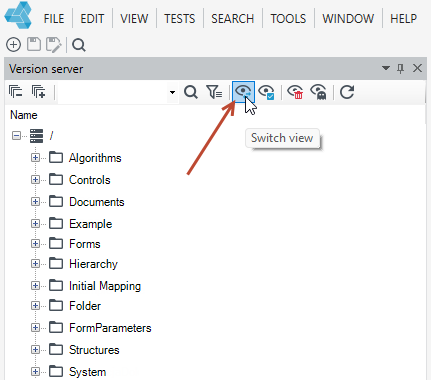Expand the Hierarchy folder
This screenshot has width=431, height=380.
pyautogui.click(x=35, y=264)
